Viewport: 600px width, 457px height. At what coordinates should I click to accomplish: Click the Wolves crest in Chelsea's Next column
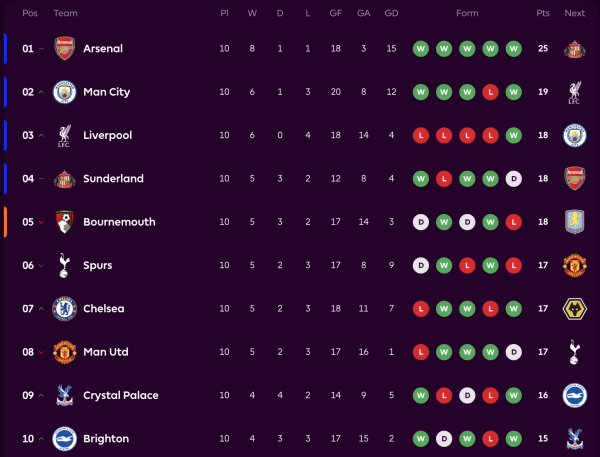tap(574, 309)
